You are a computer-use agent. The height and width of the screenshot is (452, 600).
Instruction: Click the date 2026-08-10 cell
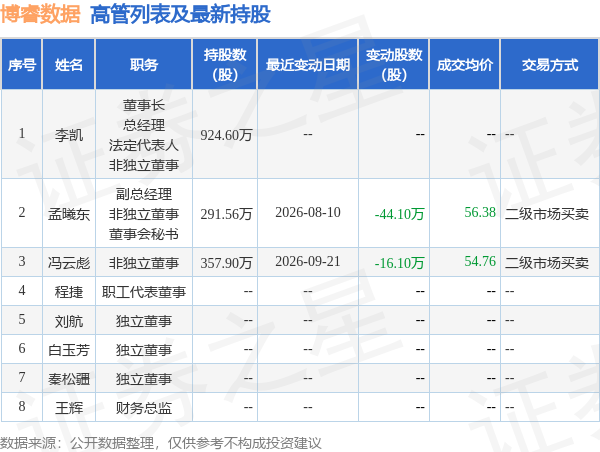(x=308, y=212)
